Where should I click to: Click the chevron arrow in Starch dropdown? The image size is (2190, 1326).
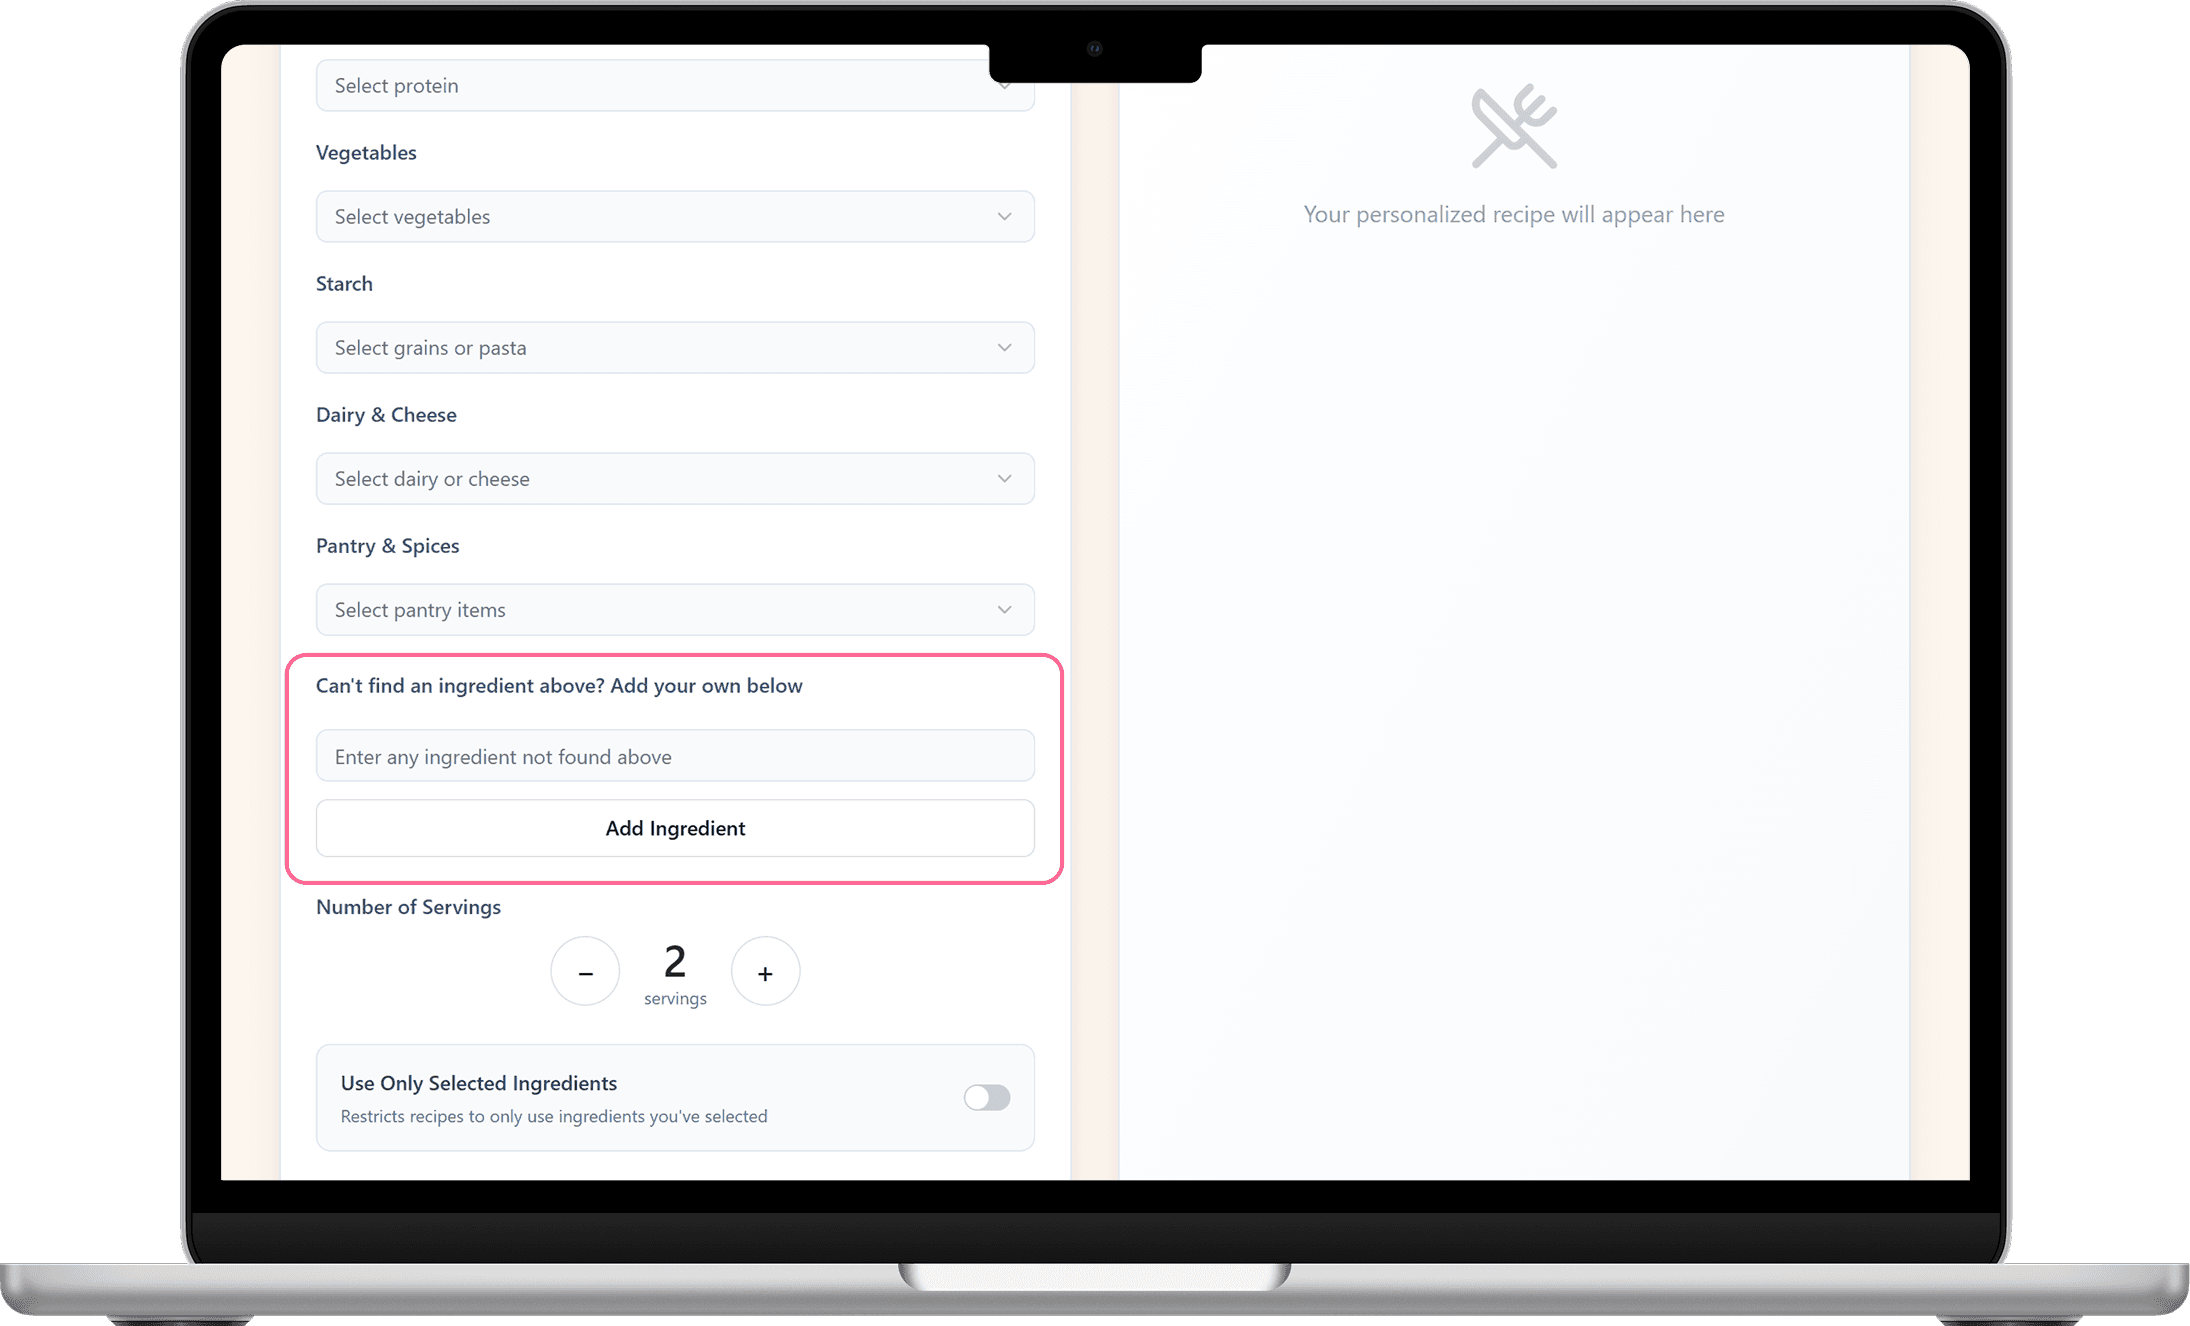(1004, 347)
